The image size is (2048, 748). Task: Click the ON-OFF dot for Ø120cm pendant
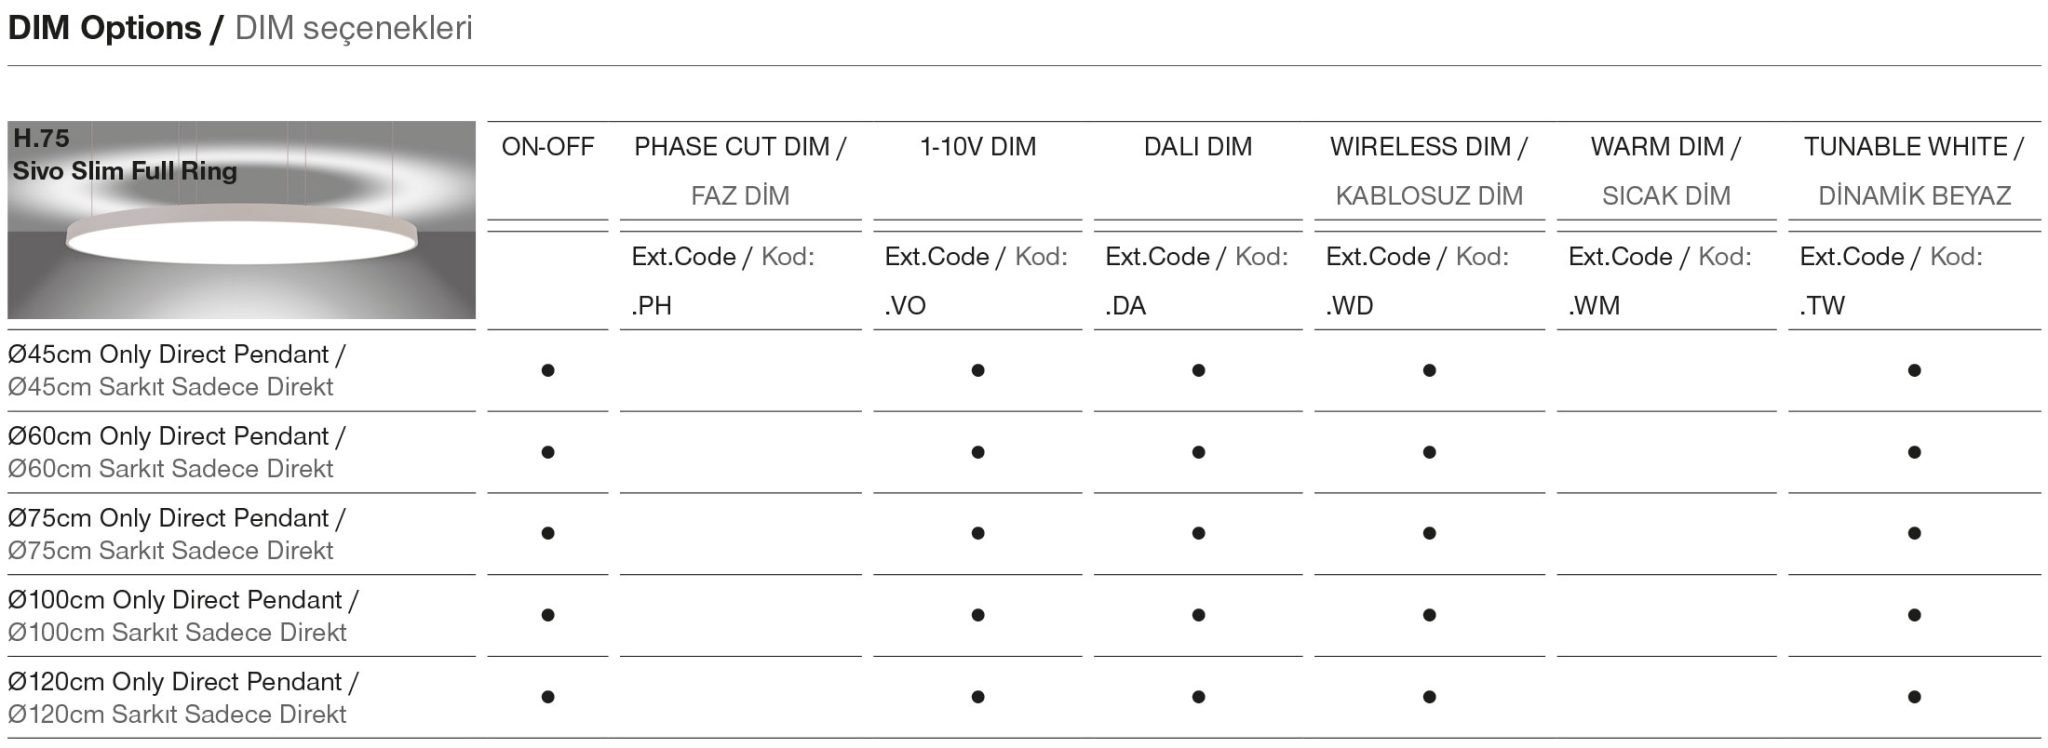point(547,697)
